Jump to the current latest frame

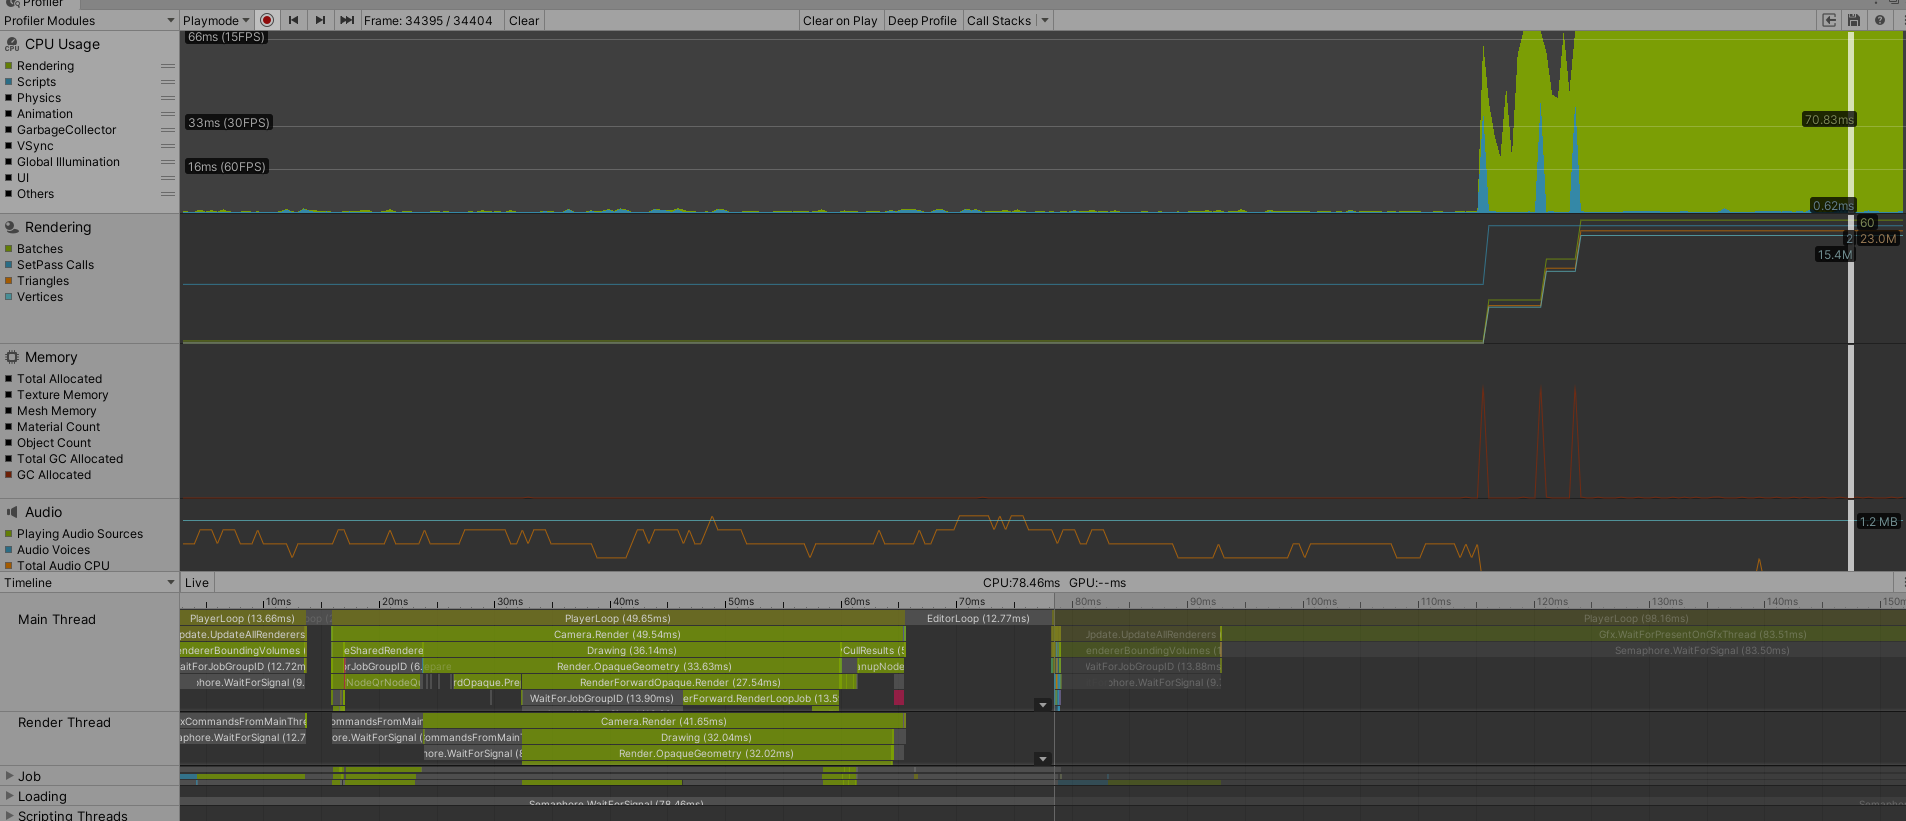point(347,20)
